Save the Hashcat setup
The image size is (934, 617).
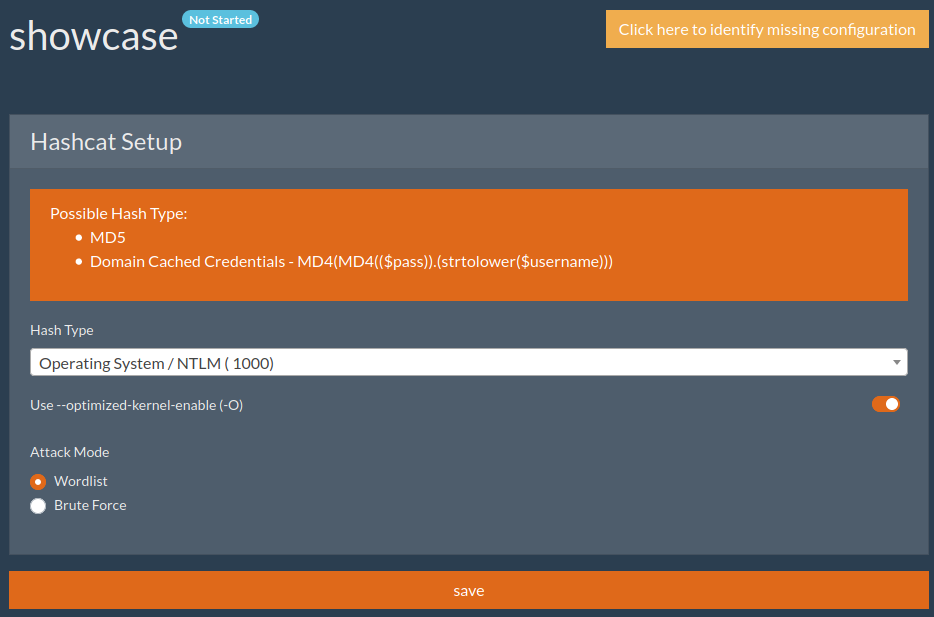(x=469, y=590)
